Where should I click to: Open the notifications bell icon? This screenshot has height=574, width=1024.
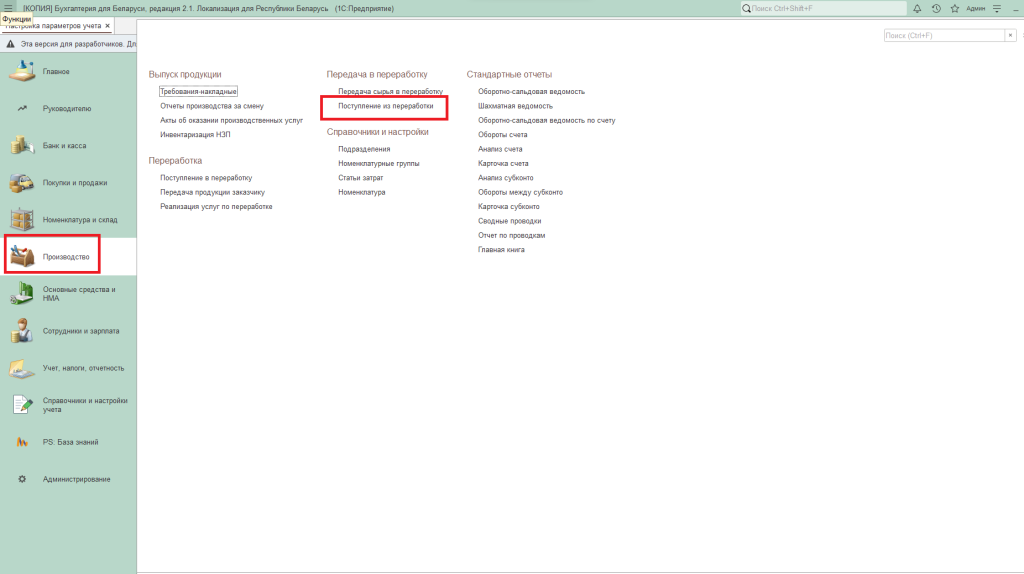(x=917, y=8)
